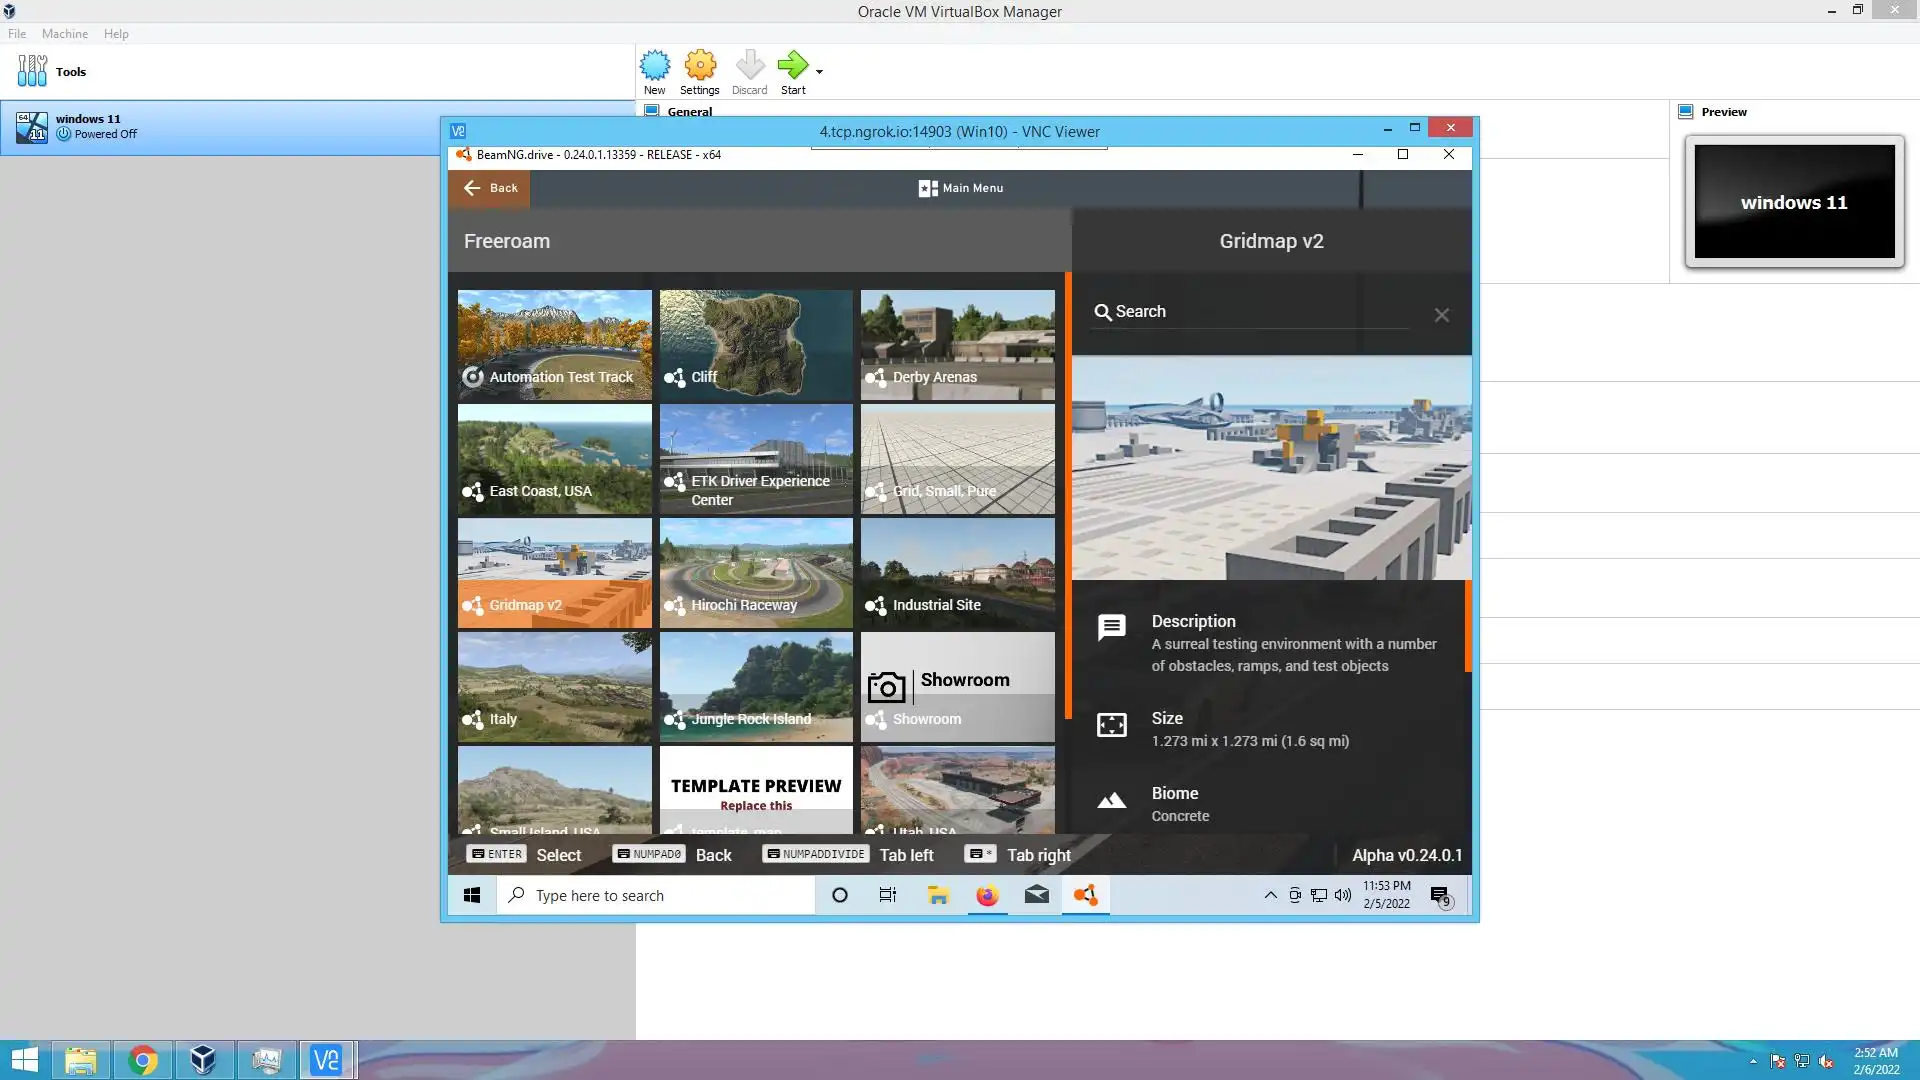Open the BeamNG Main Menu

coord(960,188)
